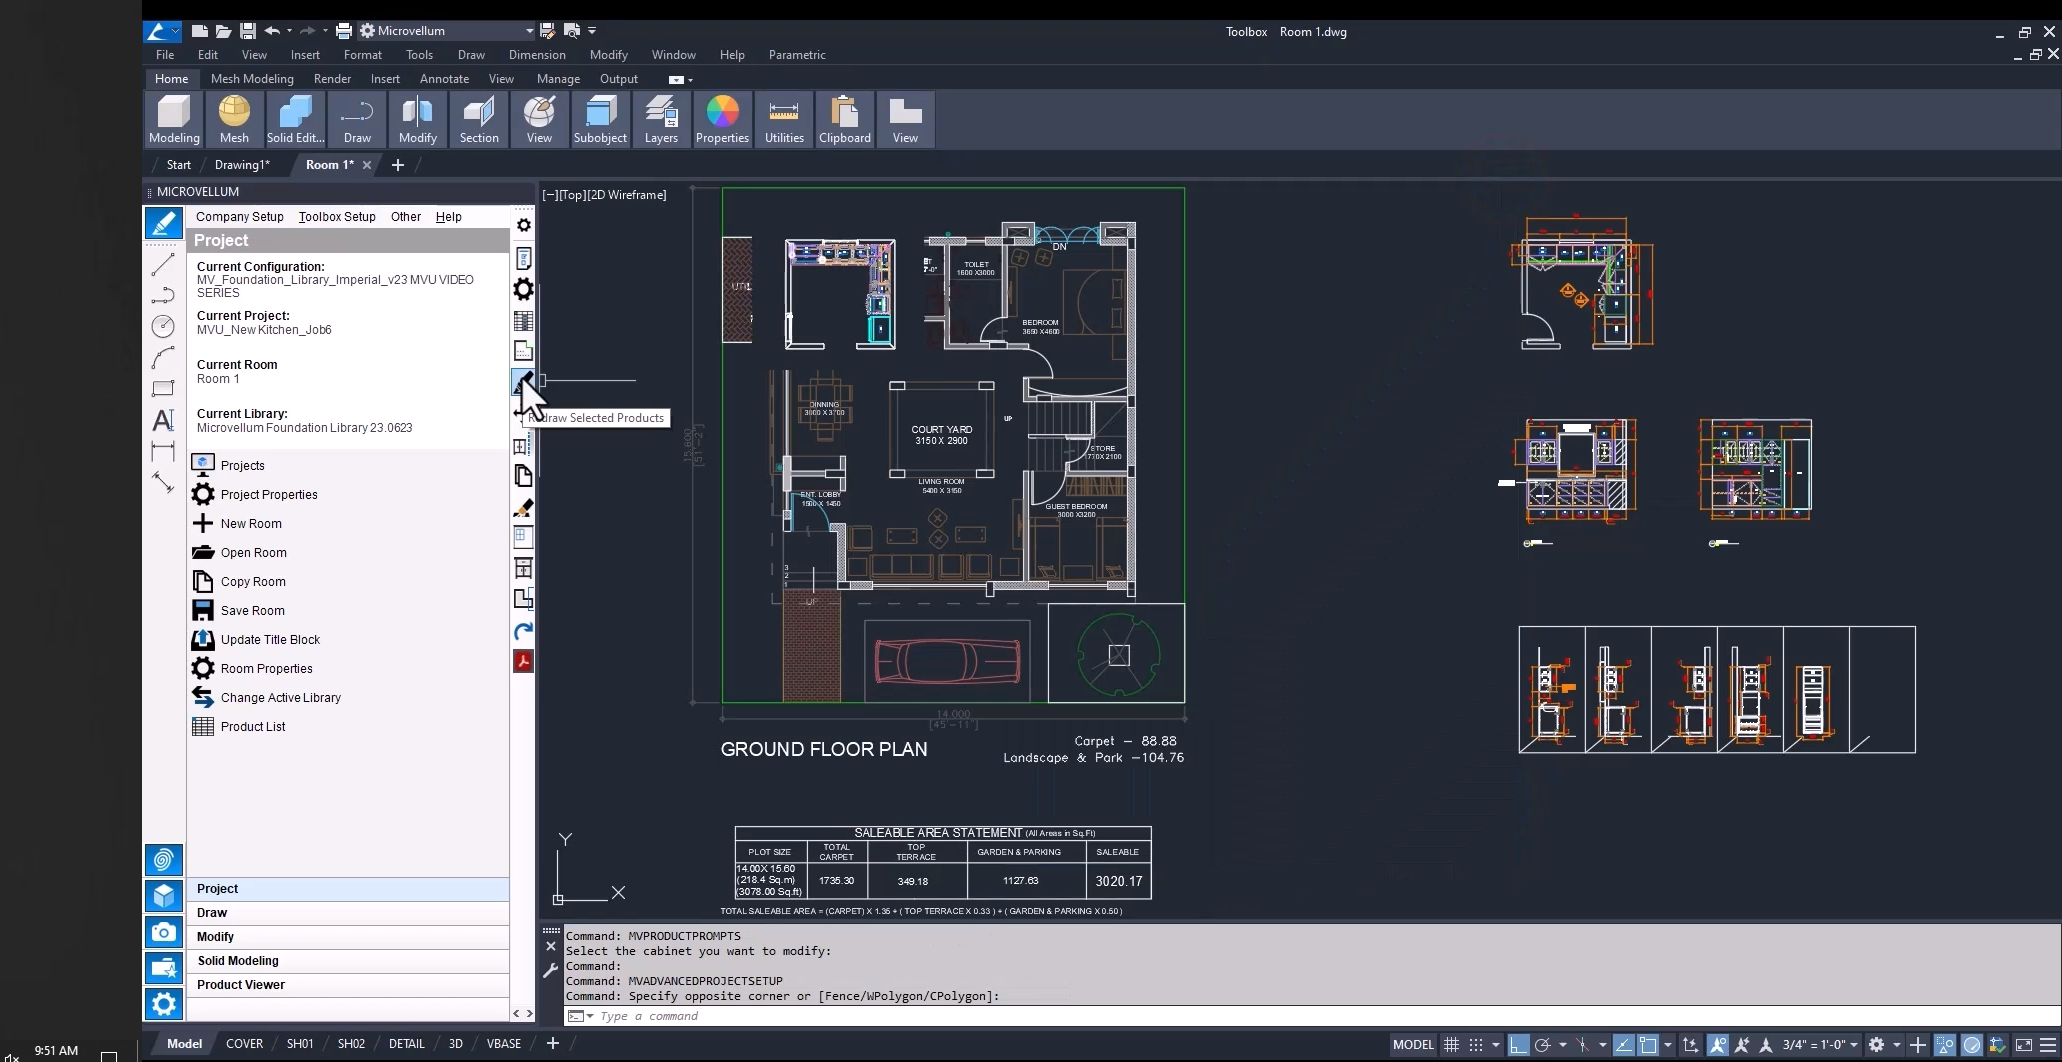Viewport: 2062px width, 1062px height.
Task: Toggle snap mode dots in status bar
Action: pos(1476,1045)
